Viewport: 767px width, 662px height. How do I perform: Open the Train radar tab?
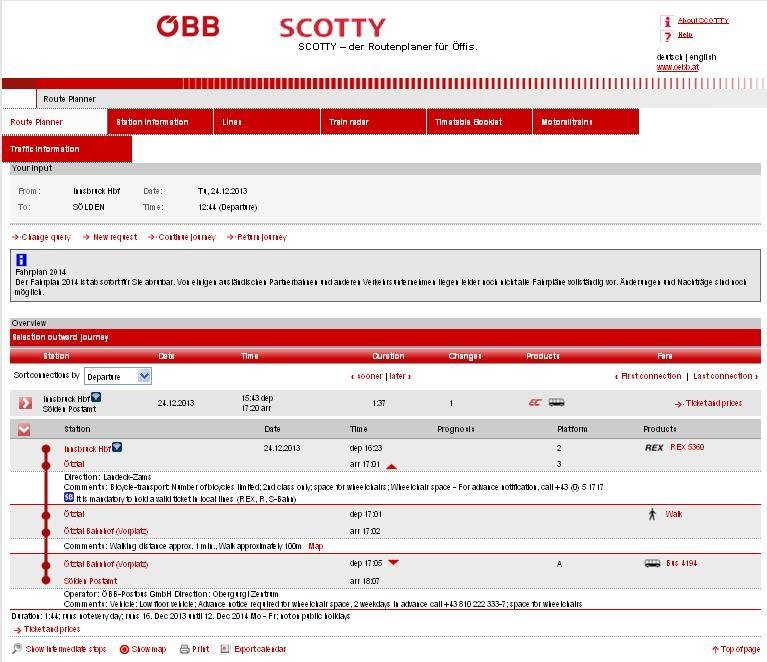[x=373, y=122]
